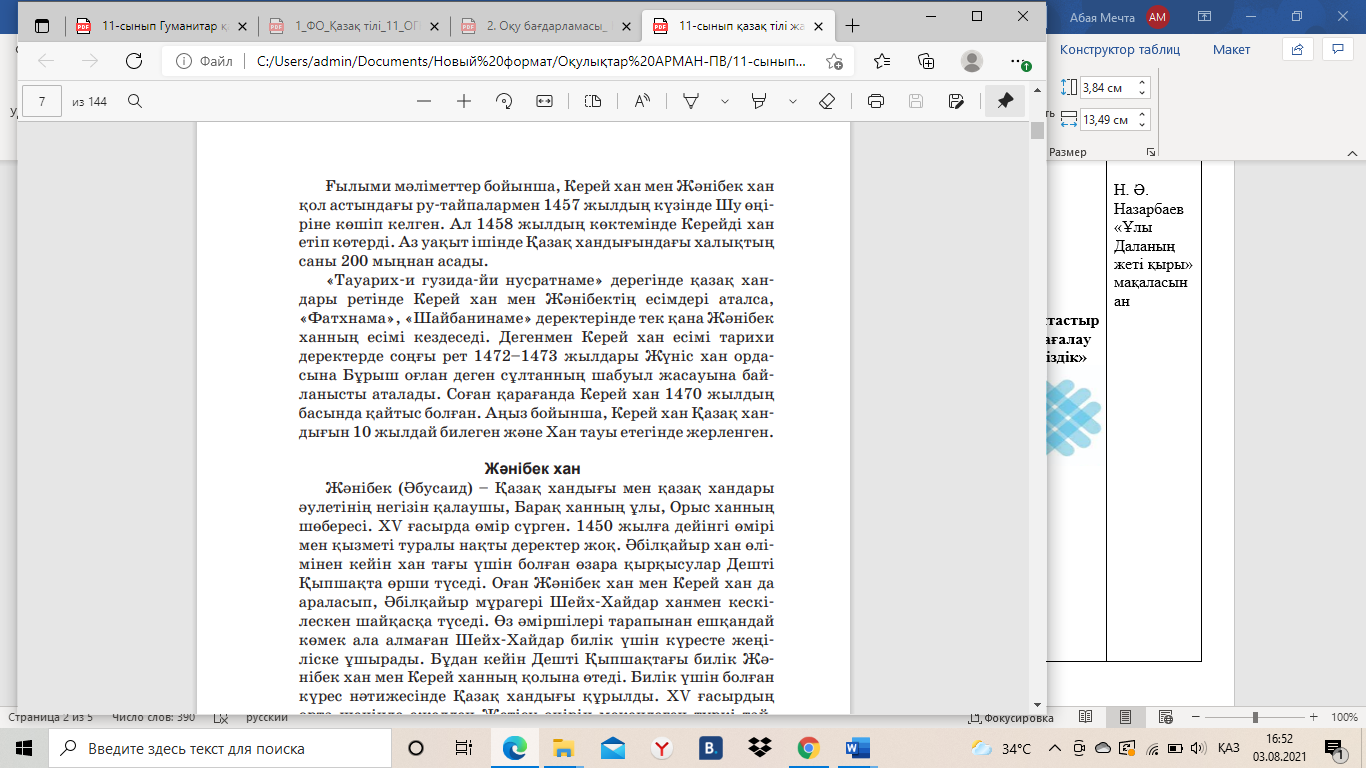Open the Конструктор таблиц ribbon tab
This screenshot has width=1366, height=768.
click(1120, 49)
